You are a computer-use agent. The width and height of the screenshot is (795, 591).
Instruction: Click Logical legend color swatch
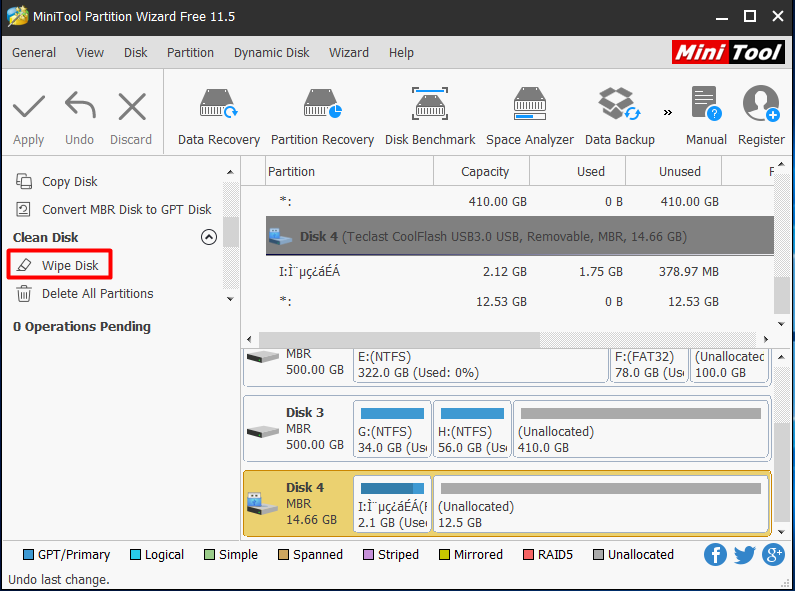135,555
